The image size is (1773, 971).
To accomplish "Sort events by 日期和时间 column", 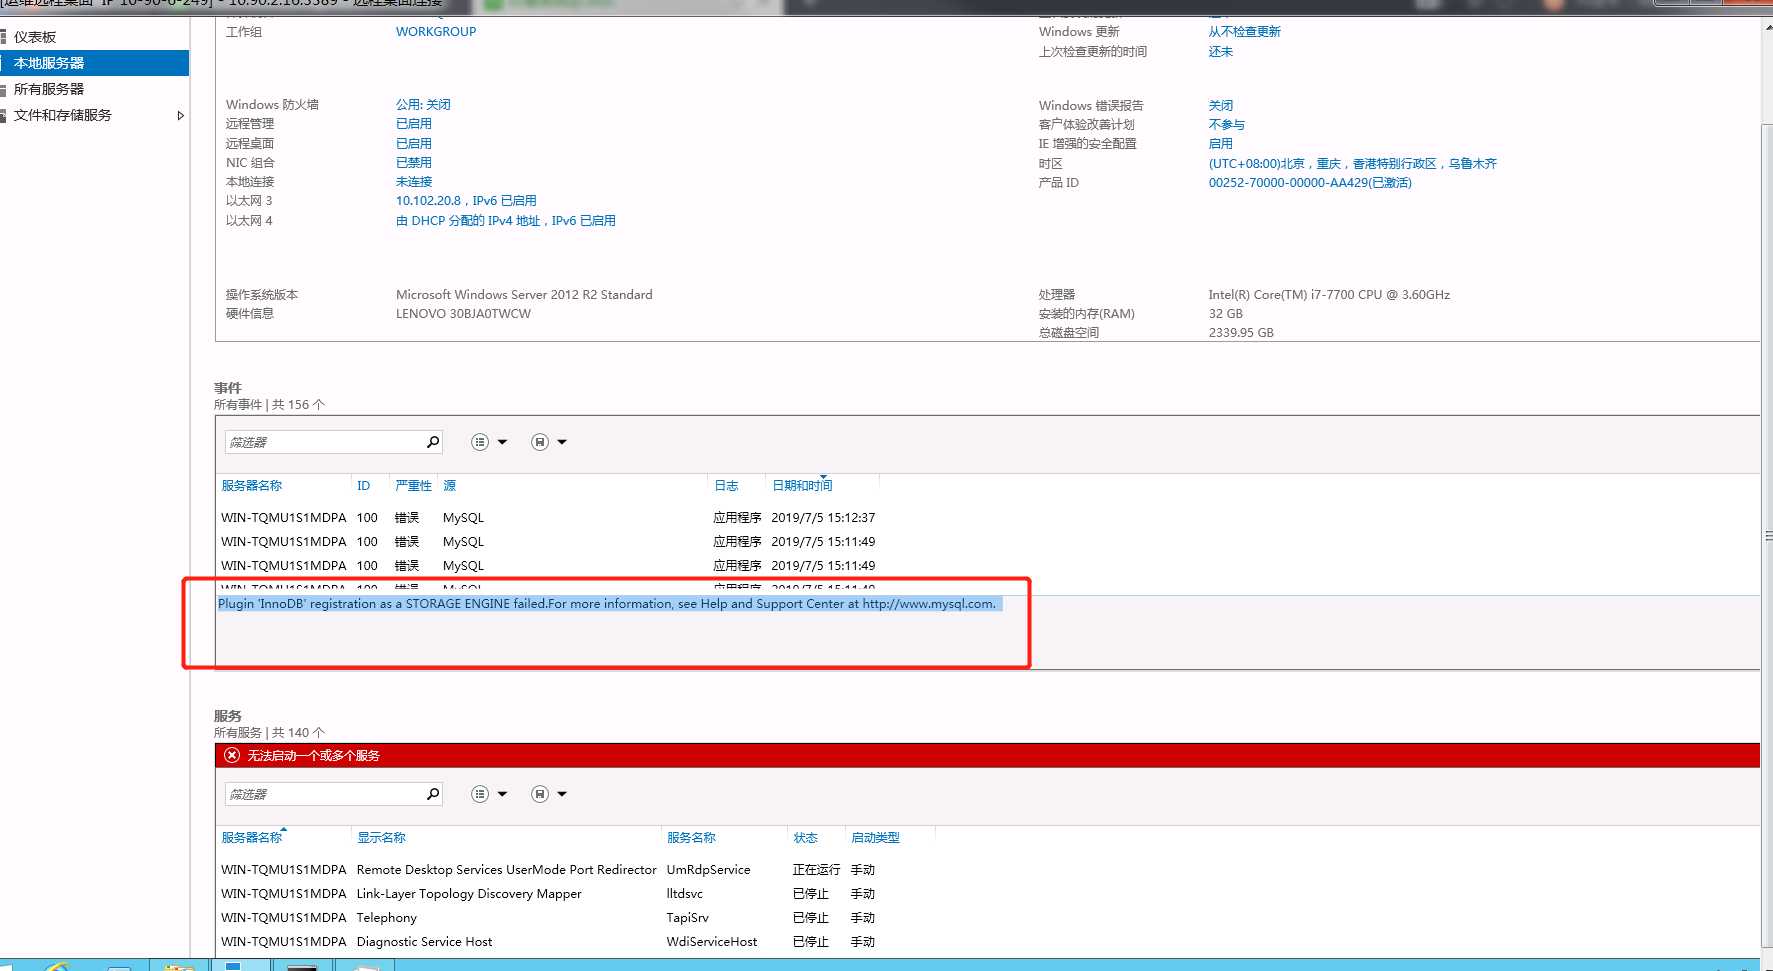I will 802,486.
